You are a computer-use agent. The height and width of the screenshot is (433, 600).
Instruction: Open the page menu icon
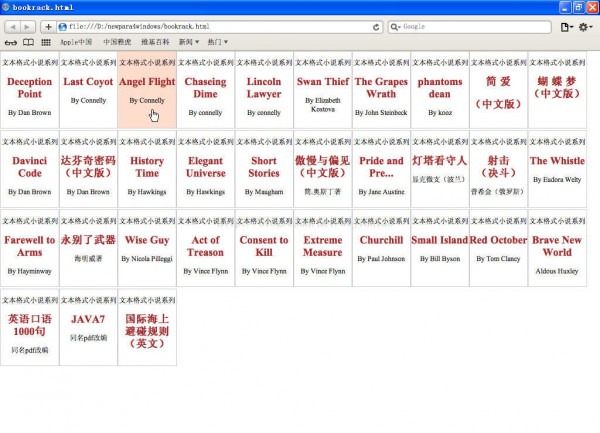[567, 27]
